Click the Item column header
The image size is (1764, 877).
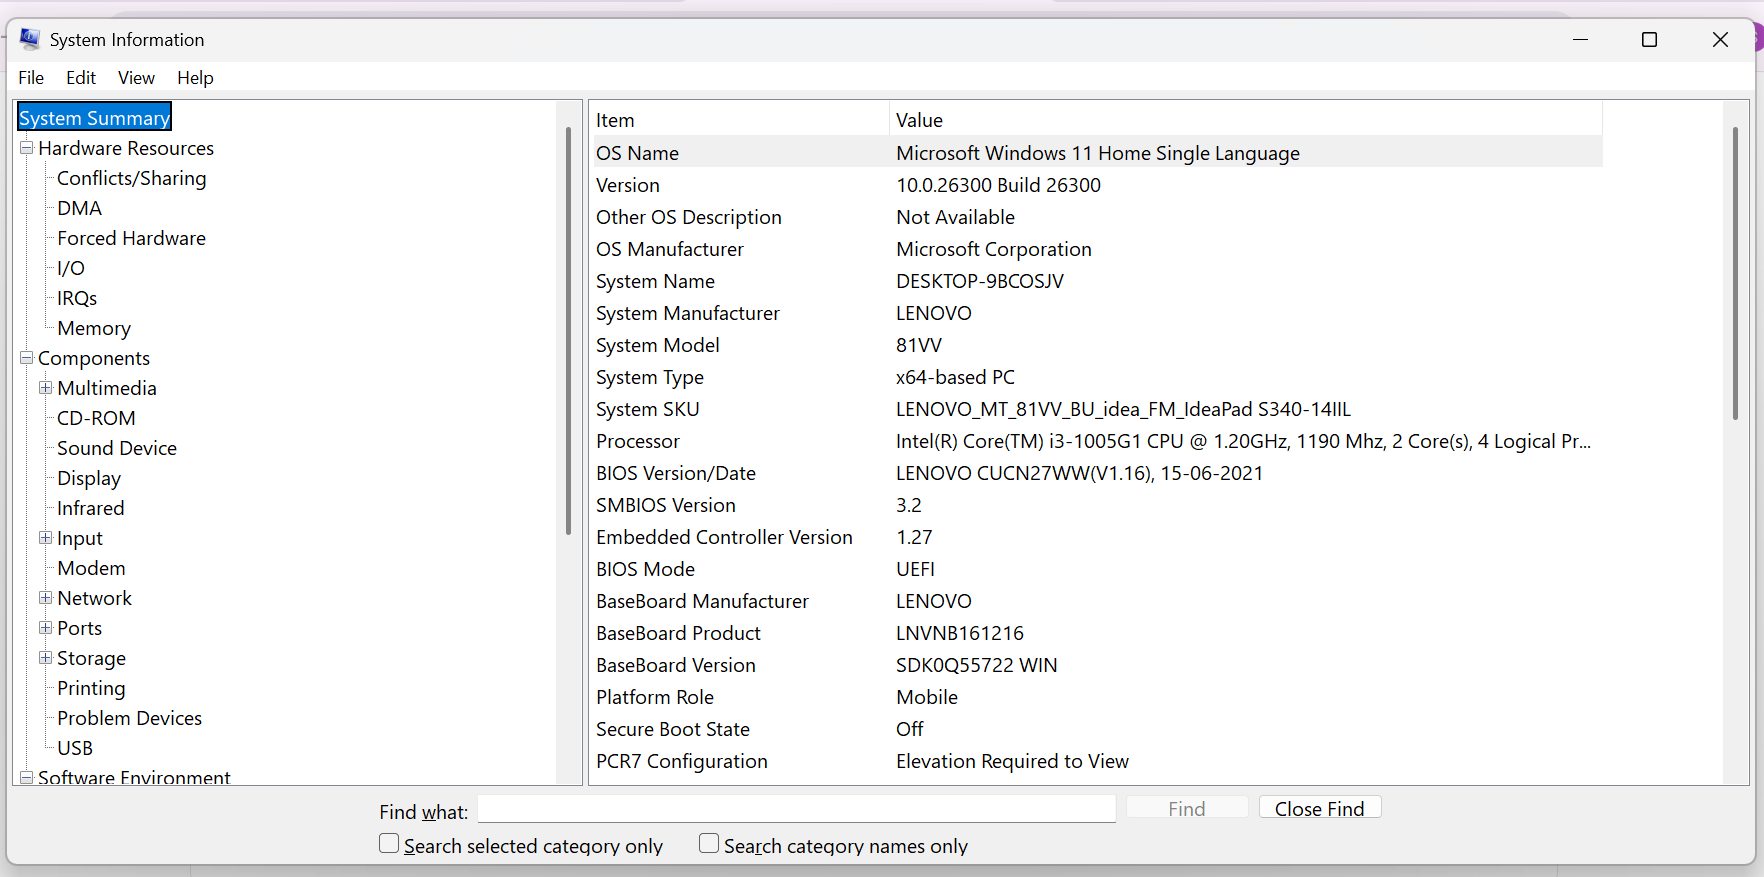(x=740, y=120)
